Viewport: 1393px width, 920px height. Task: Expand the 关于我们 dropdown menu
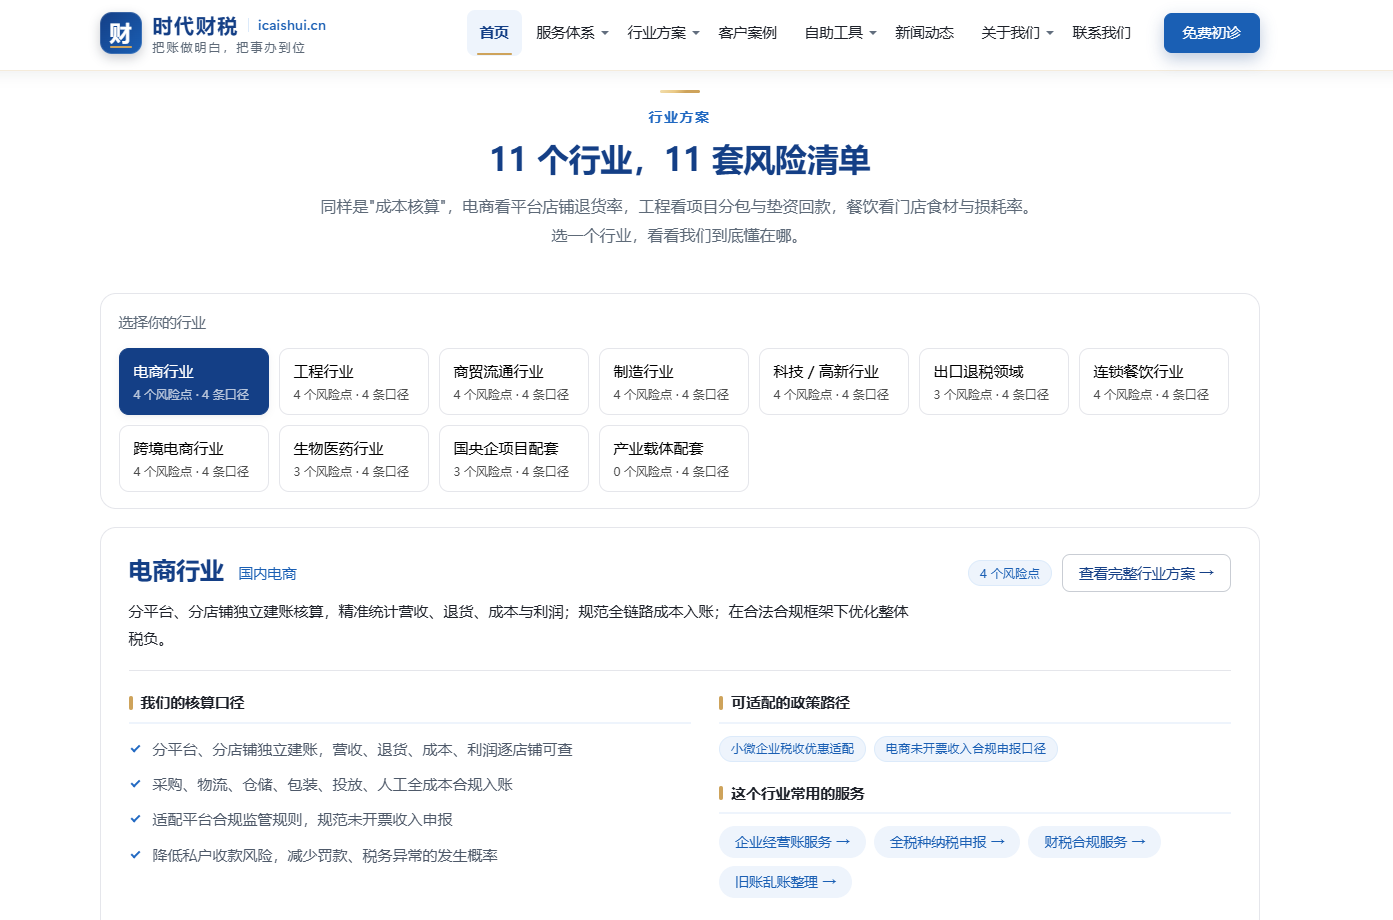pyautogui.click(x=1017, y=33)
